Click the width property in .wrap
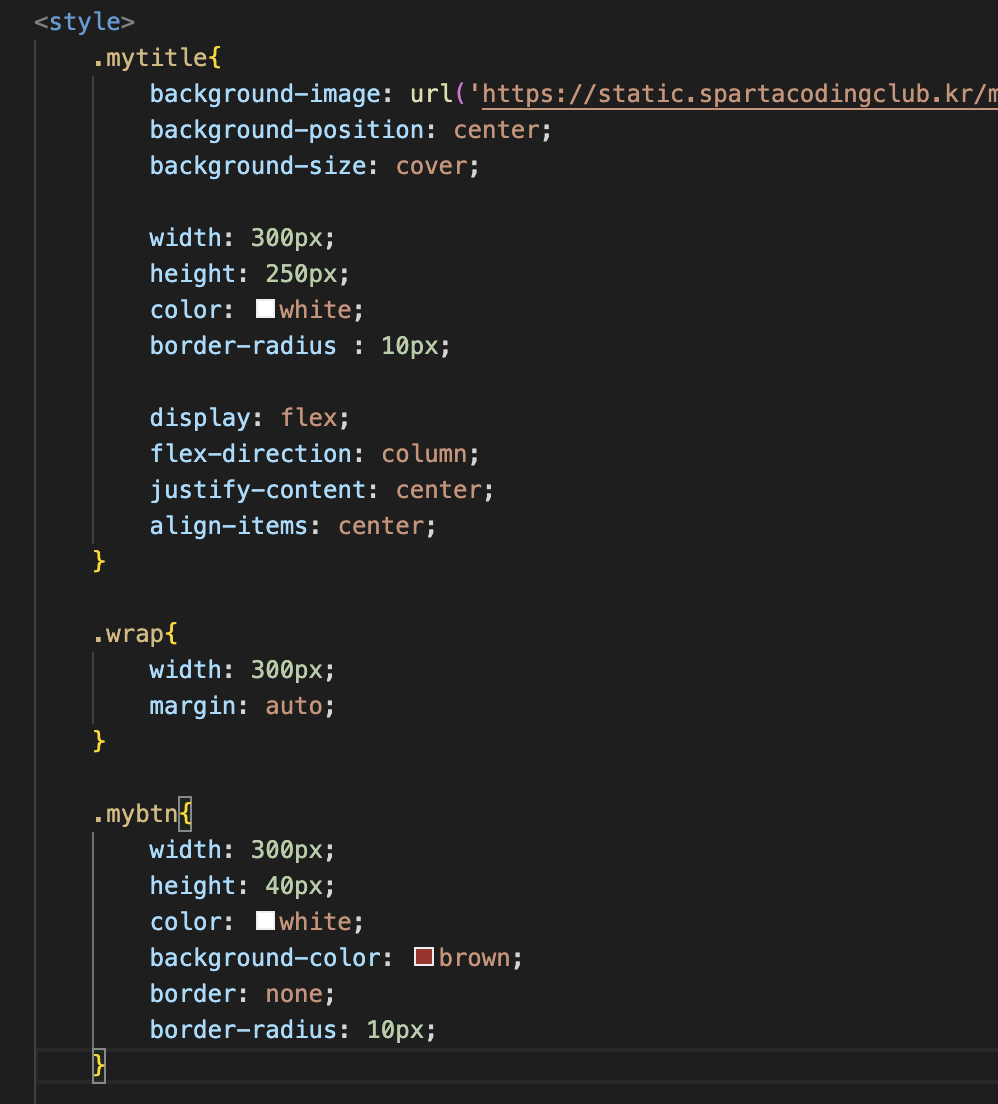This screenshot has height=1104, width=998. pos(186,670)
